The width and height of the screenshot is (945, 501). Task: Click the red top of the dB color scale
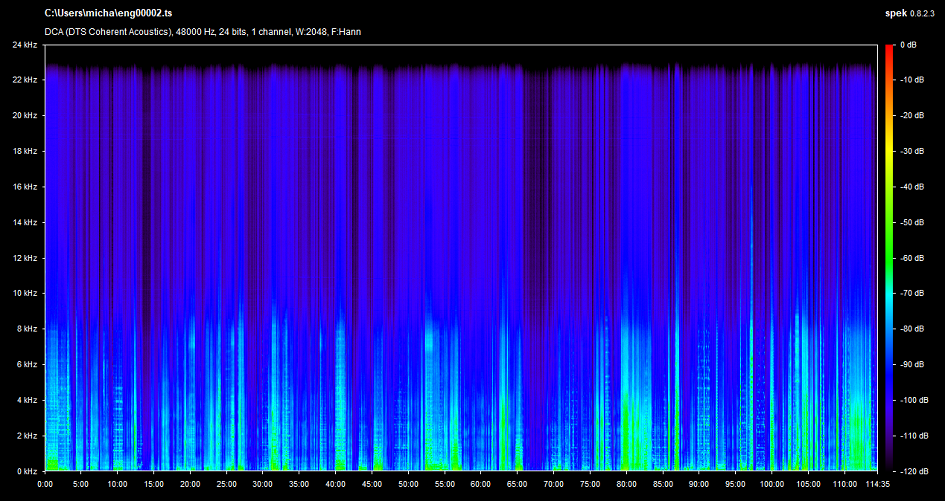tap(890, 49)
